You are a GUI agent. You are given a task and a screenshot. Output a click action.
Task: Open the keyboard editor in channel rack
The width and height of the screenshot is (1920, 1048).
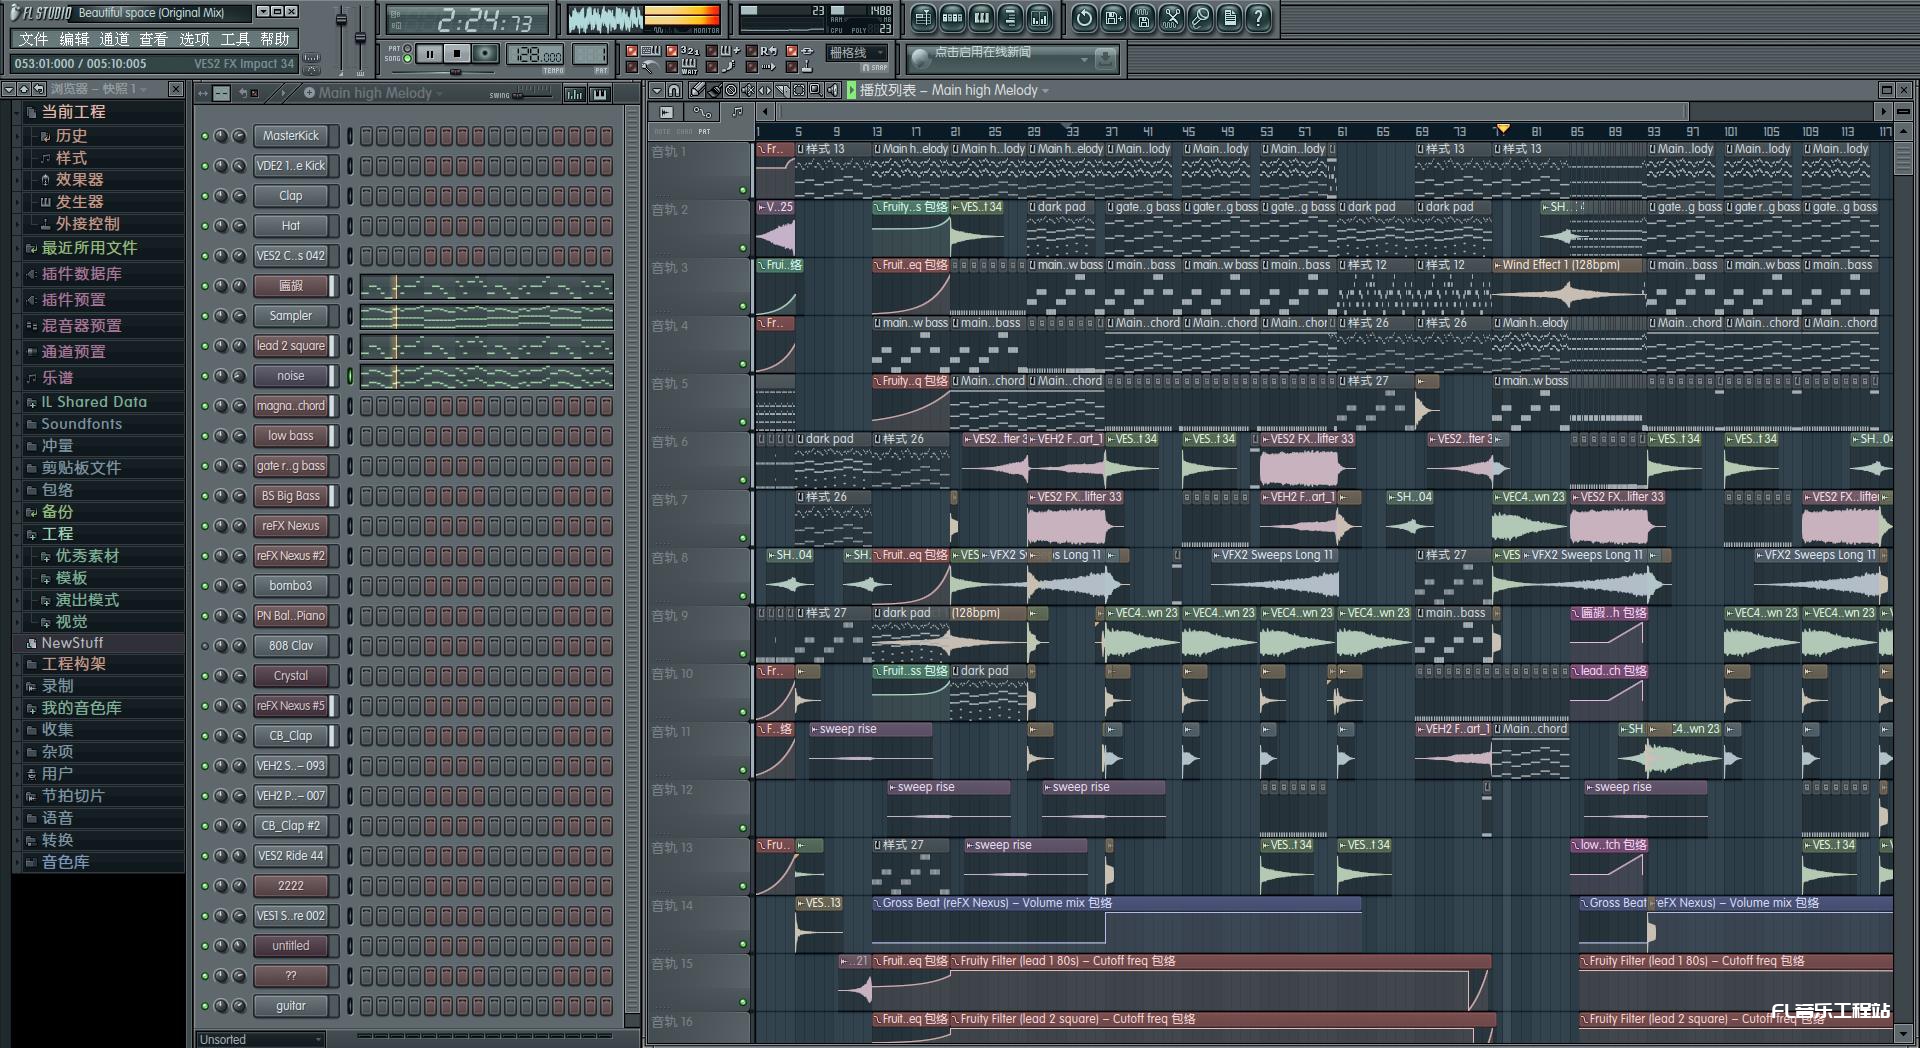[600, 94]
